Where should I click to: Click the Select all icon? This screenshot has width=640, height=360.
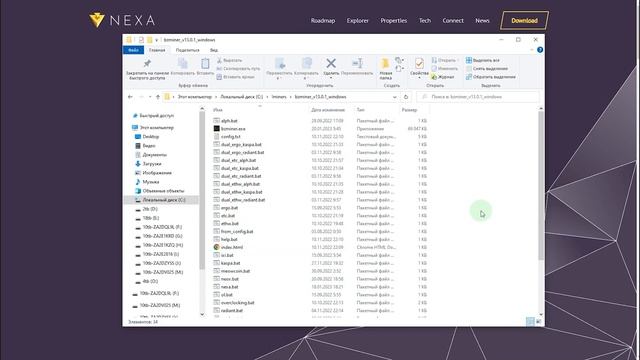click(469, 60)
